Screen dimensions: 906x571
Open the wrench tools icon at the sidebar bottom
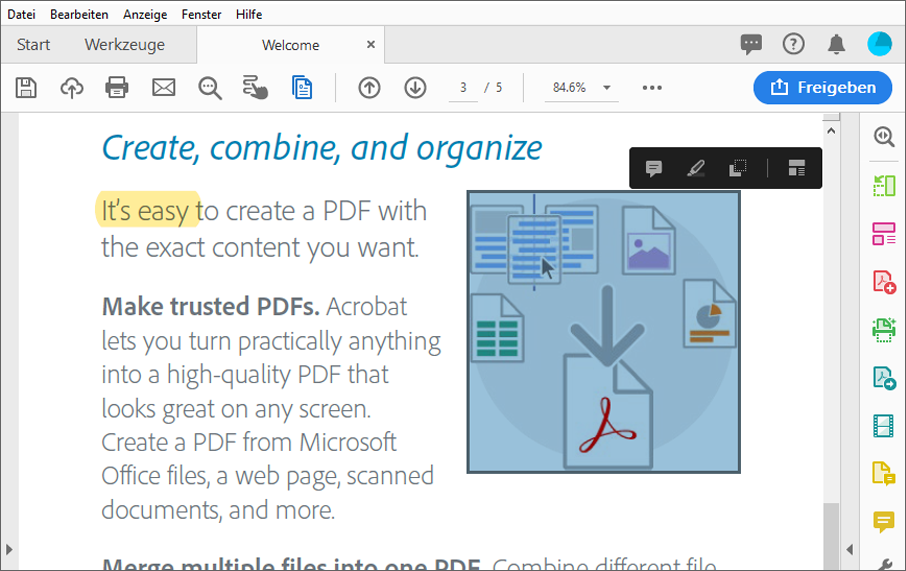(x=886, y=565)
